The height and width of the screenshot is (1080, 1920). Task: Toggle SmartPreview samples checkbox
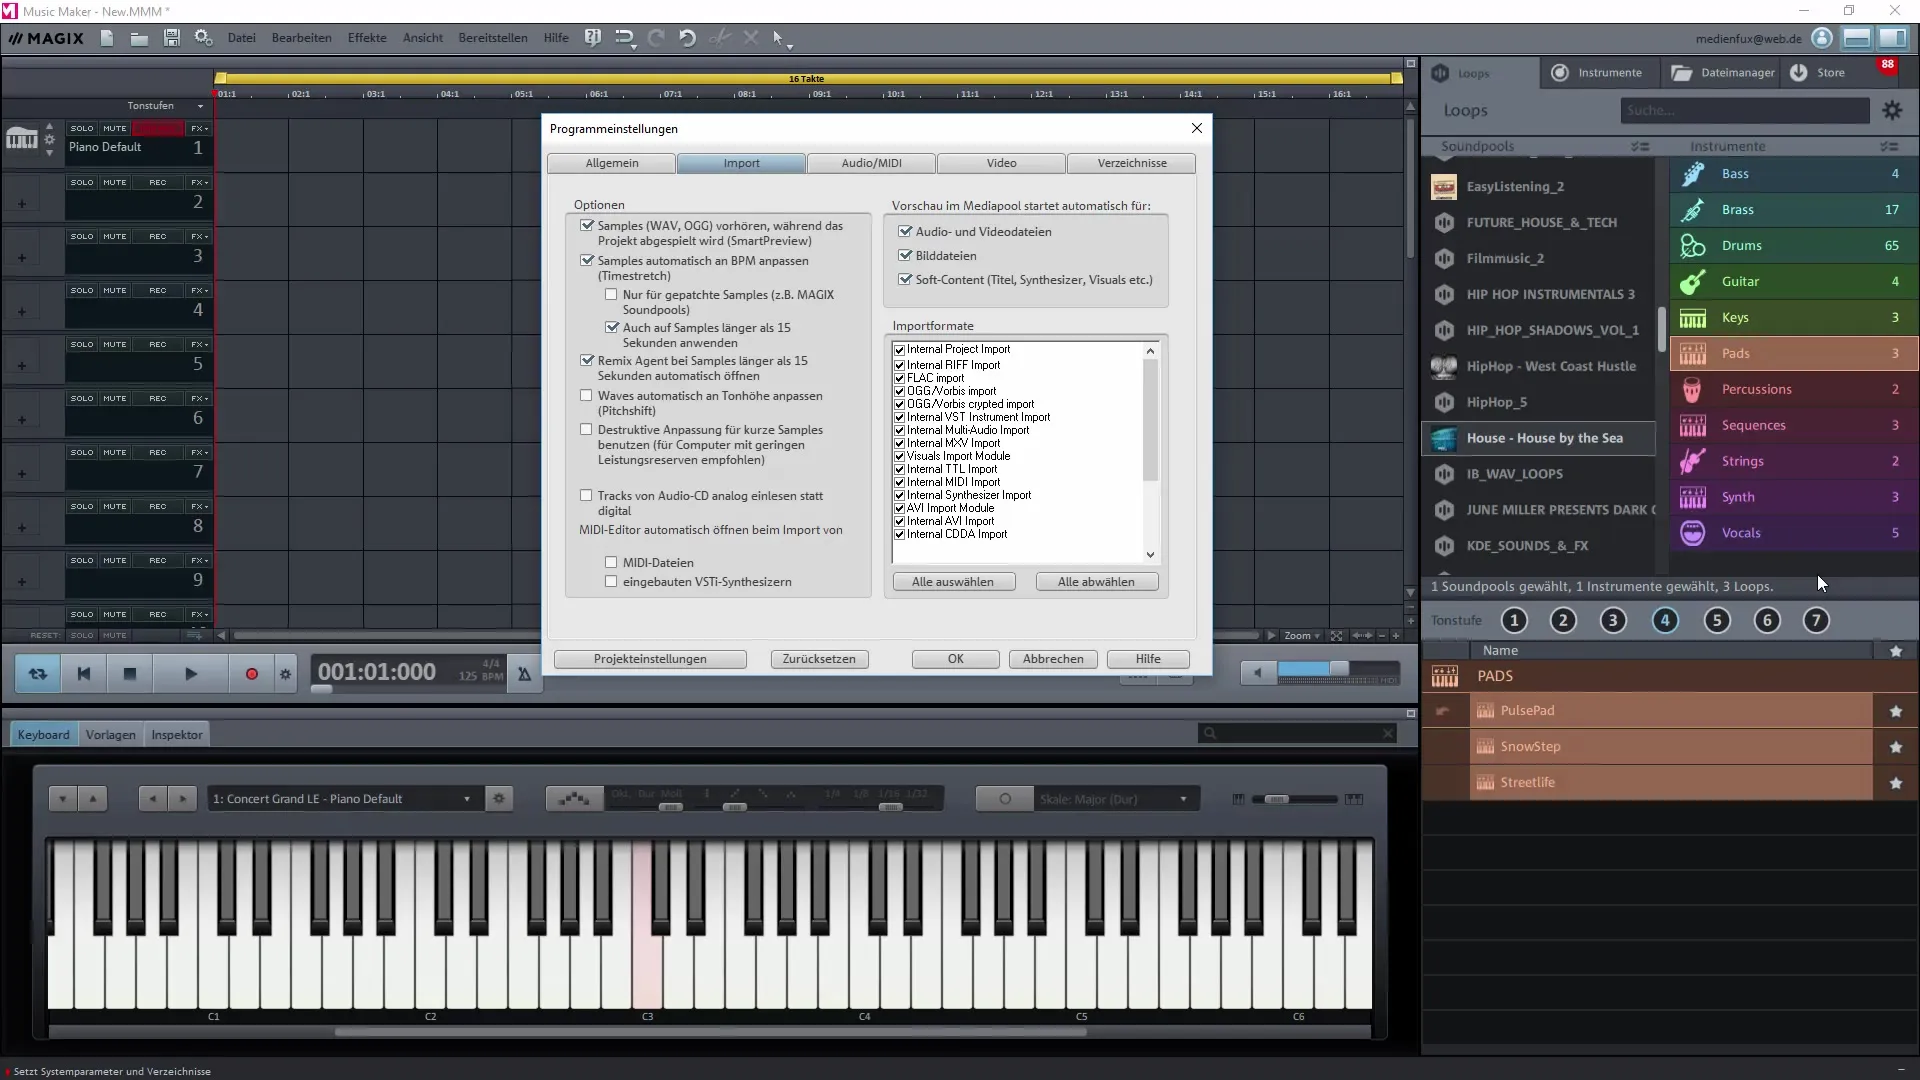587,226
